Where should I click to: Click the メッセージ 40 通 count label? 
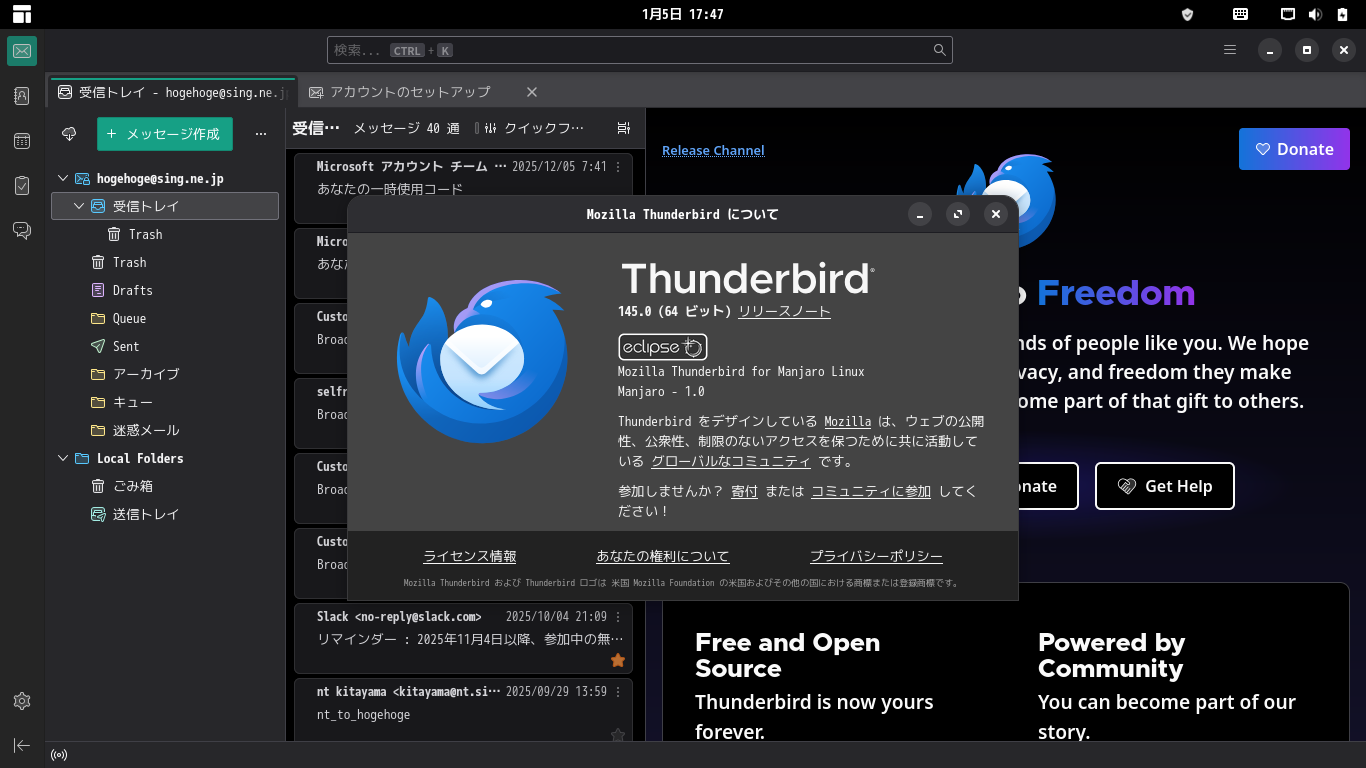[x=406, y=128]
